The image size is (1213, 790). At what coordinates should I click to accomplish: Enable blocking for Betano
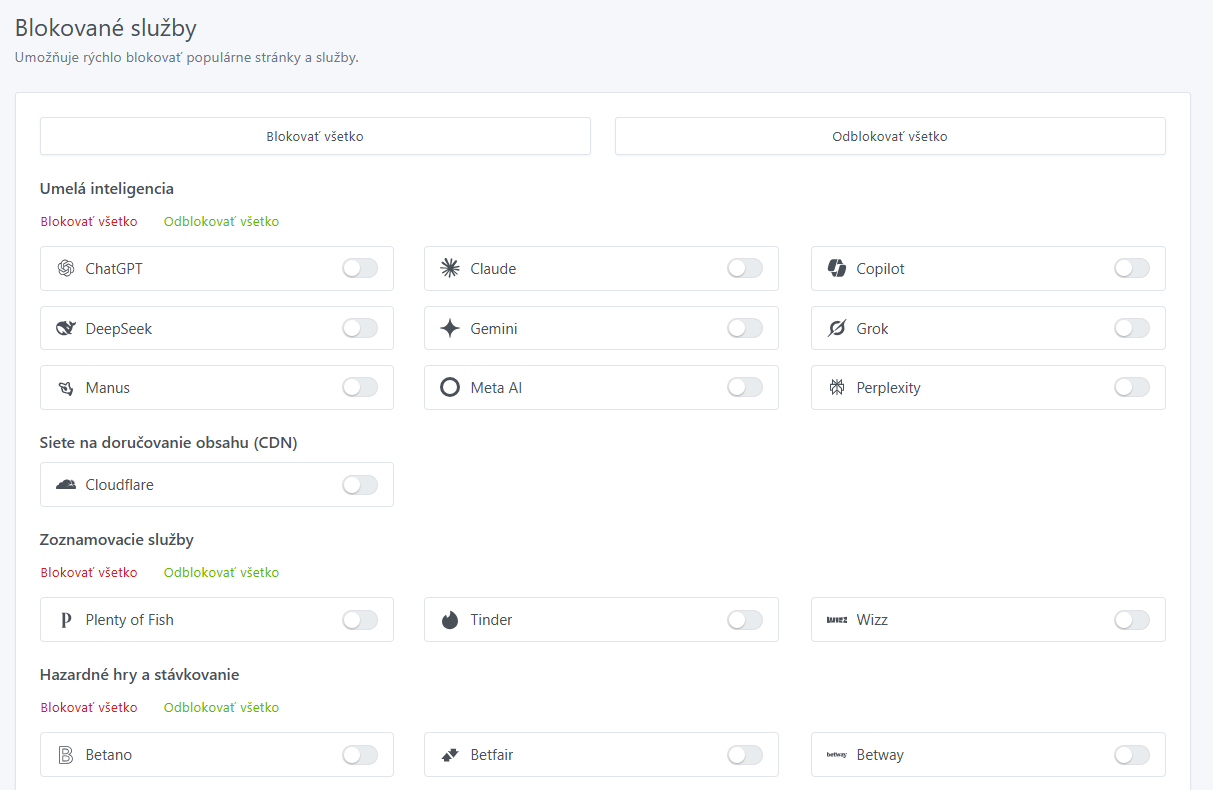360,755
